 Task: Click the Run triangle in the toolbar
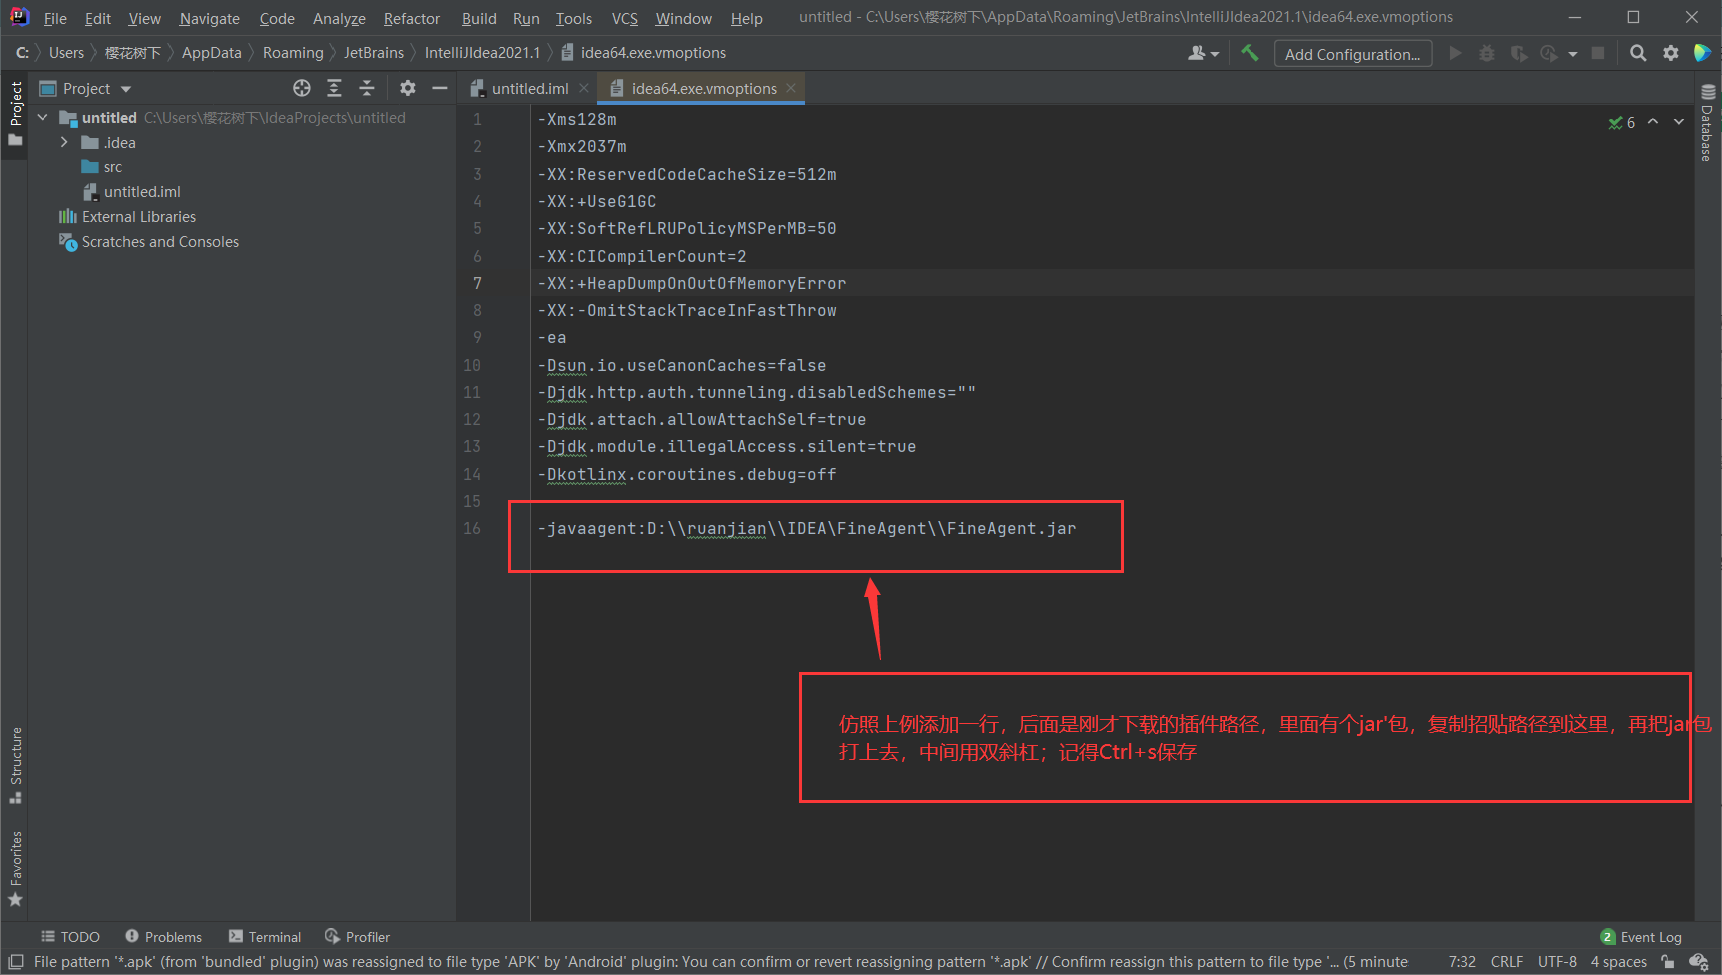1456,53
